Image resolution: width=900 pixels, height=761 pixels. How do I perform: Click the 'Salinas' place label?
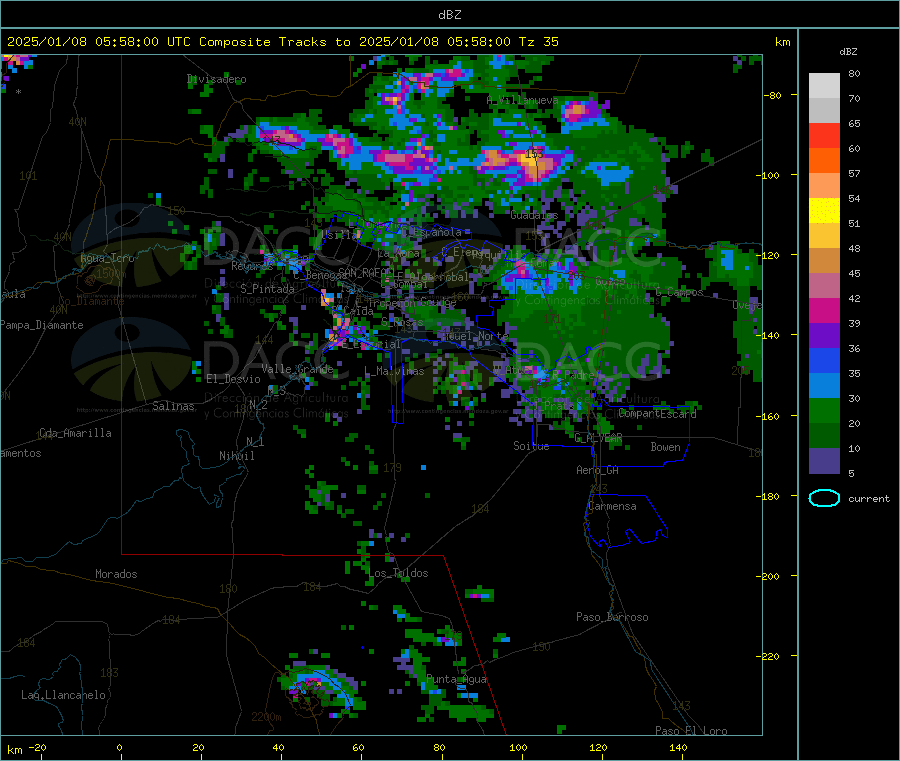(173, 406)
